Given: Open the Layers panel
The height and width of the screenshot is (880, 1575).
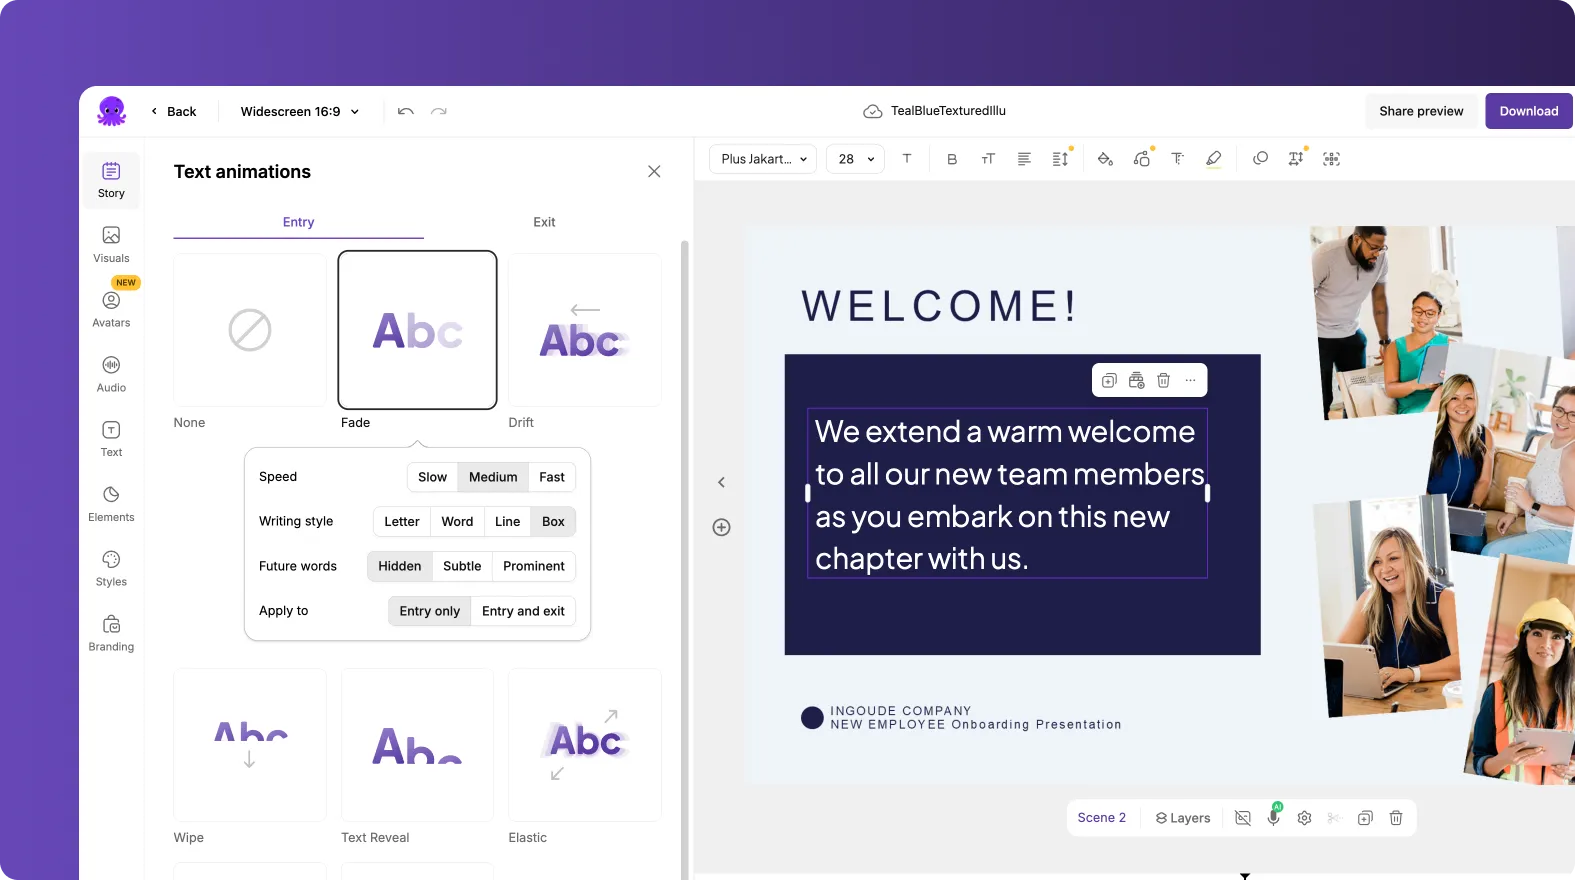Looking at the screenshot, I should (1183, 818).
